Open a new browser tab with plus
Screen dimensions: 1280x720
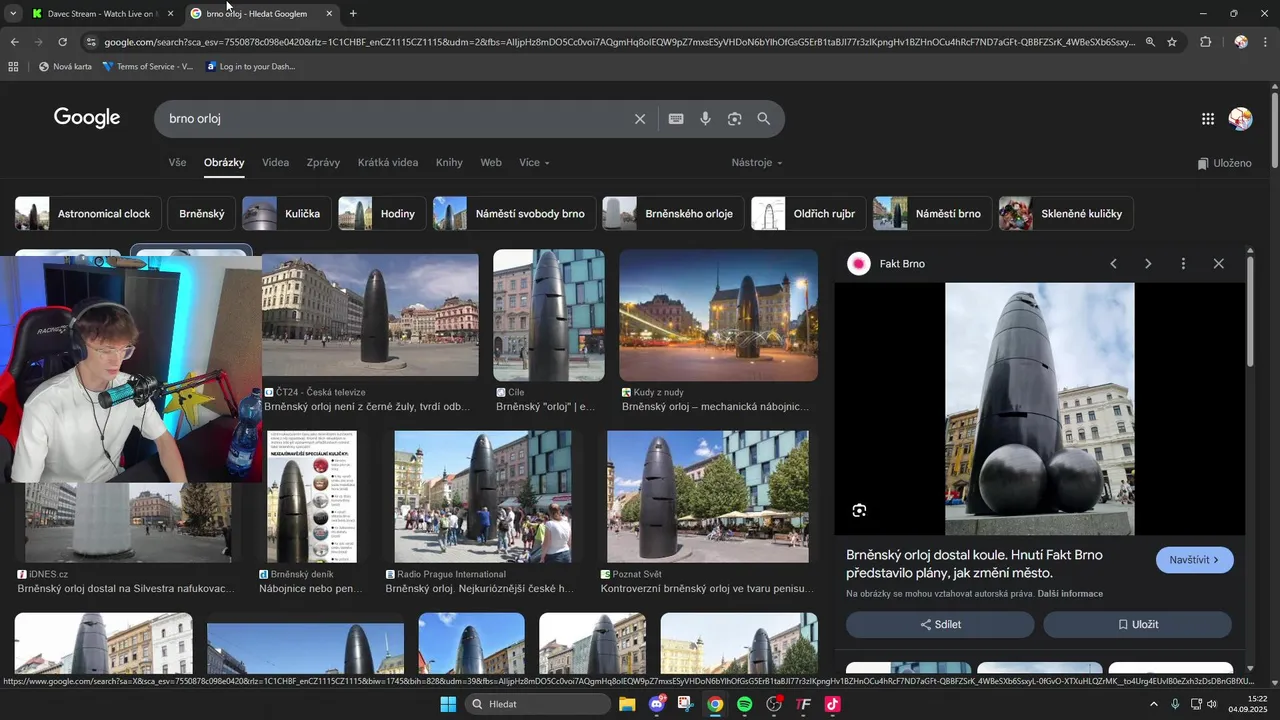click(x=353, y=14)
